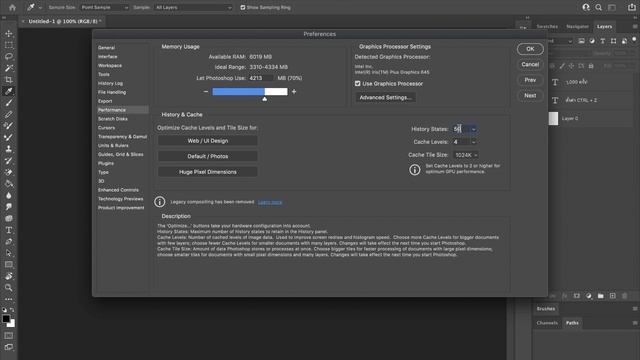
Task: Click the Next preferences button
Action: [x=530, y=96]
